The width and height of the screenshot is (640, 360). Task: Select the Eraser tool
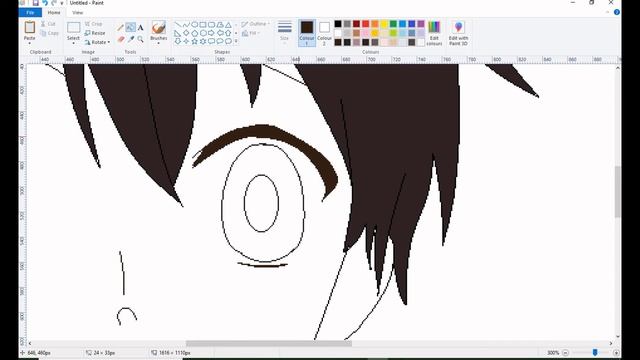pos(121,39)
